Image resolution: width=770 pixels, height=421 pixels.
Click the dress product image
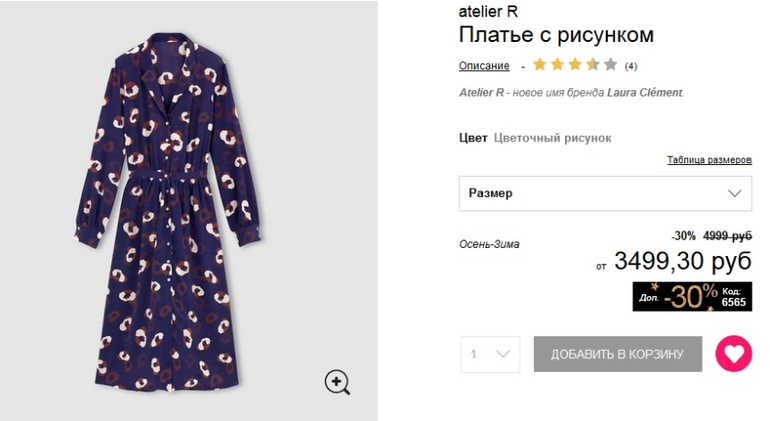tap(174, 210)
